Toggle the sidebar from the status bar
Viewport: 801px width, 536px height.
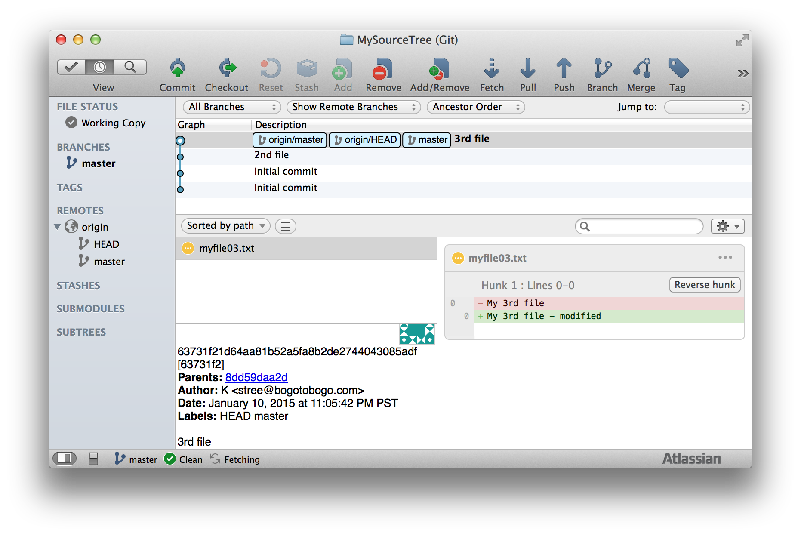(65, 459)
